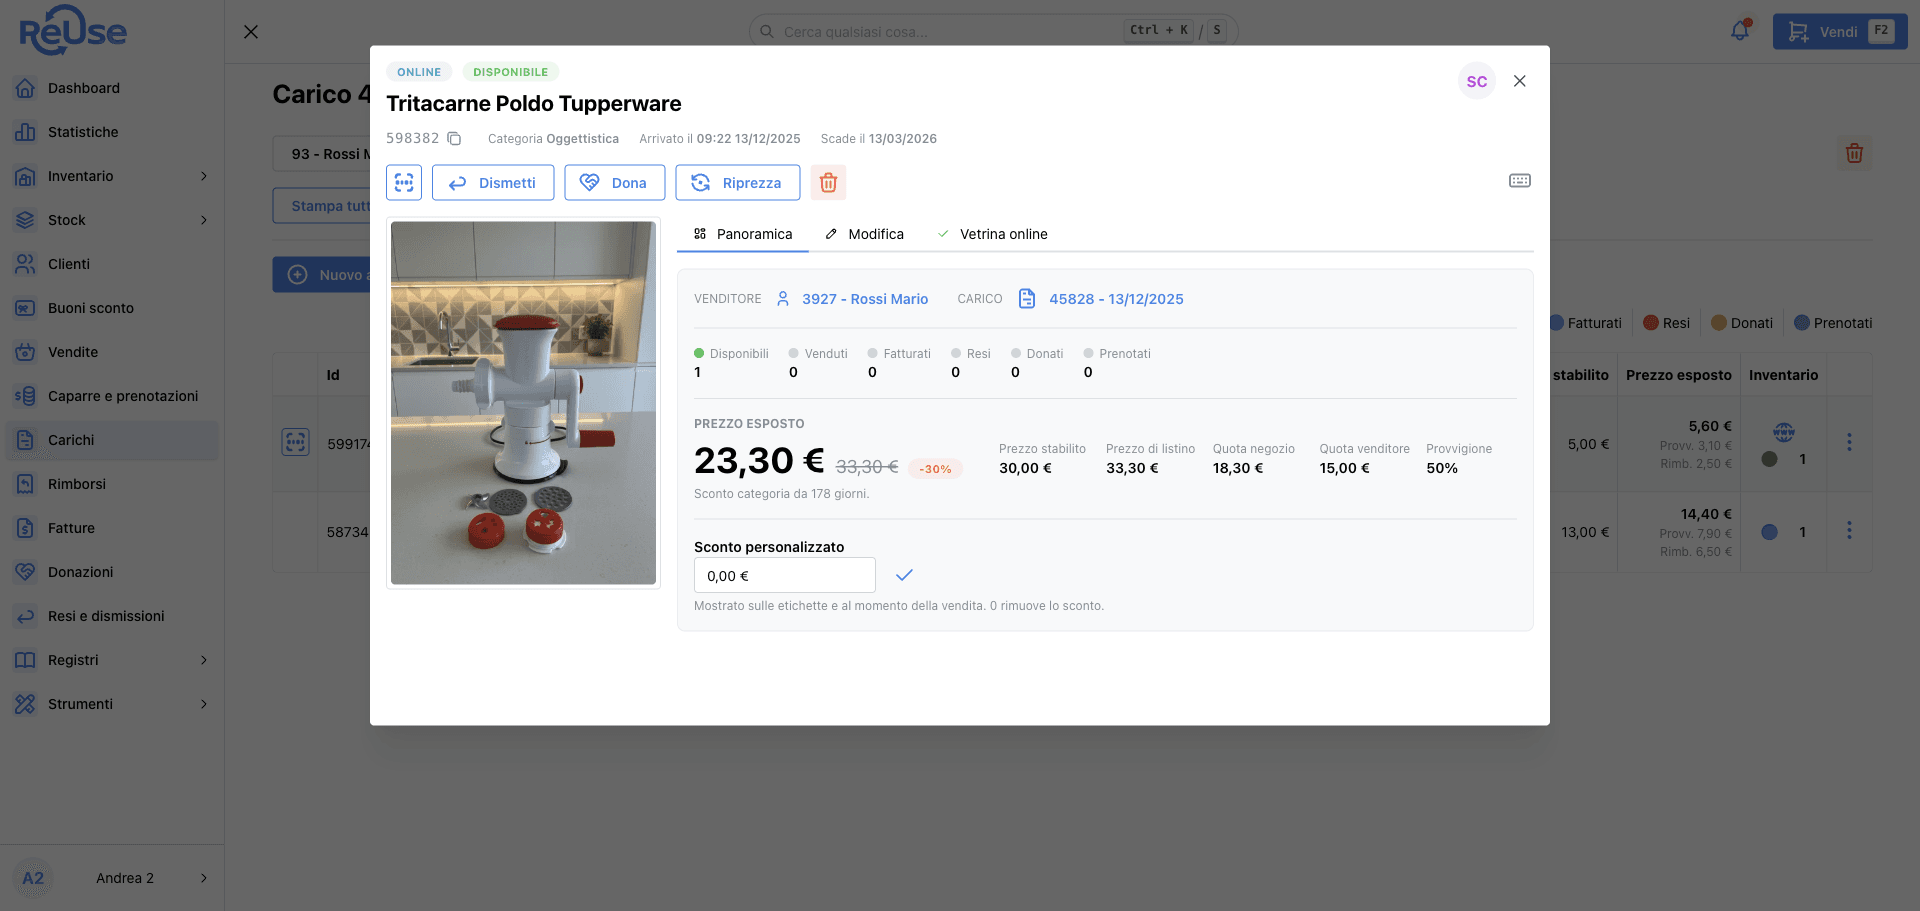Screen dimensions: 1920x911
Task: Close the Tritacarne item dialog
Action: click(x=1520, y=81)
